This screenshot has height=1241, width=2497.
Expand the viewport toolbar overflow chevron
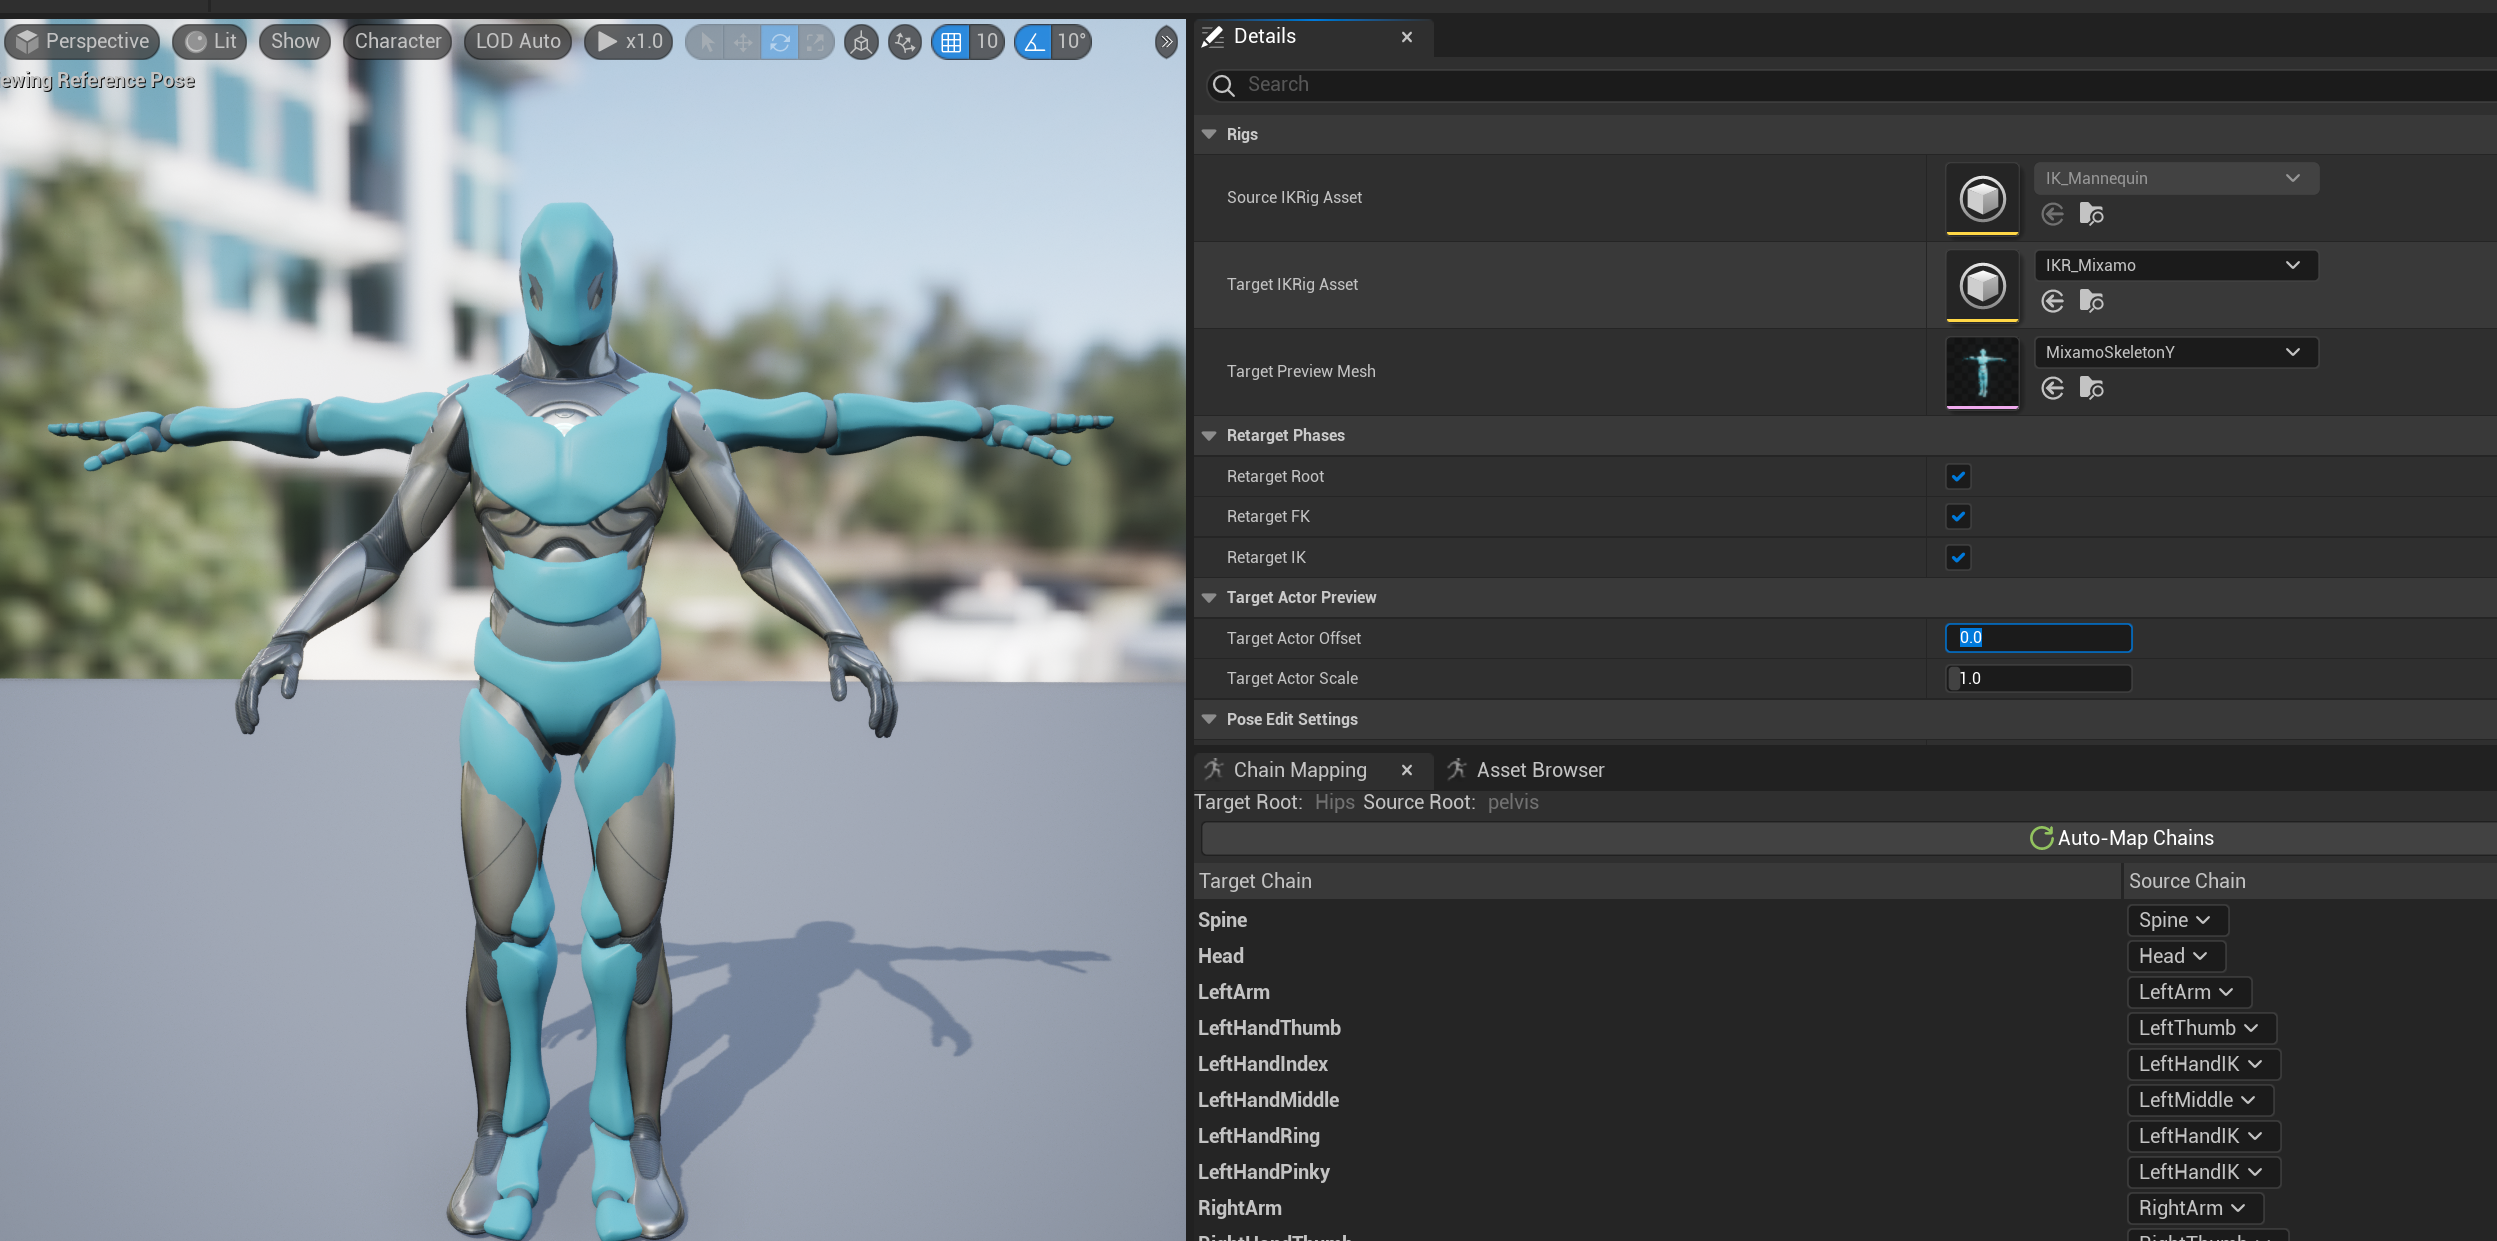(x=1166, y=42)
